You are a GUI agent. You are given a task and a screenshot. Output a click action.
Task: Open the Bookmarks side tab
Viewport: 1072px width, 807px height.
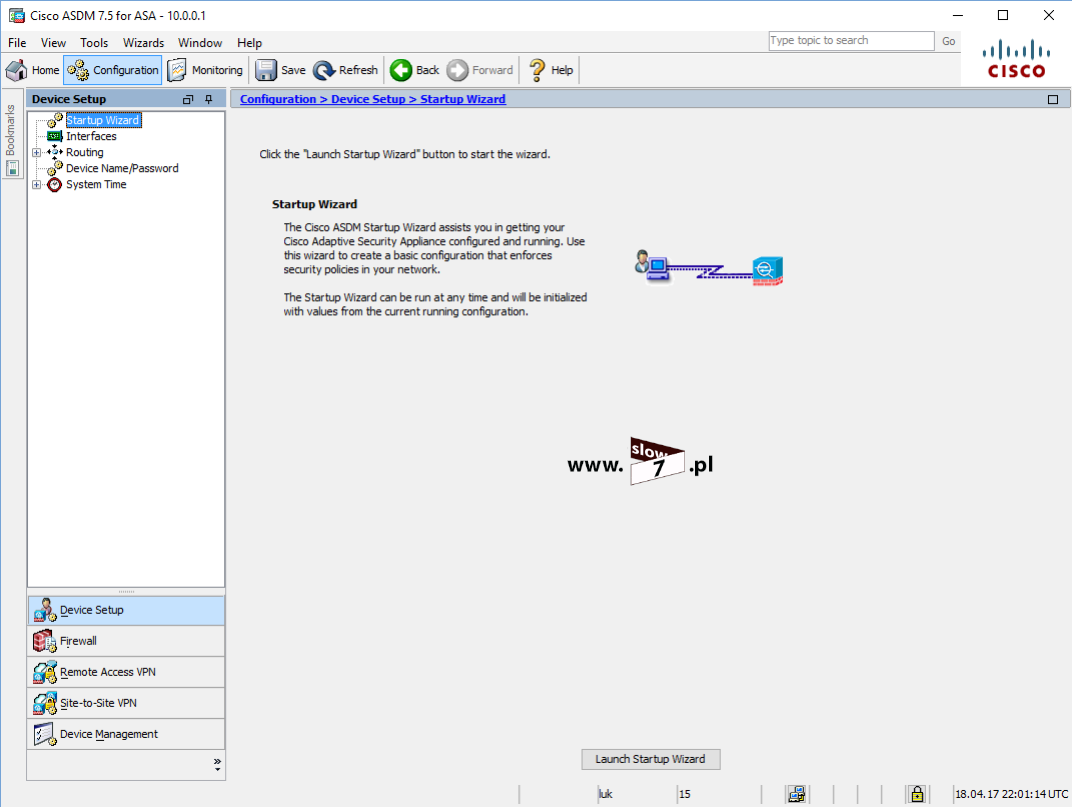(10, 133)
